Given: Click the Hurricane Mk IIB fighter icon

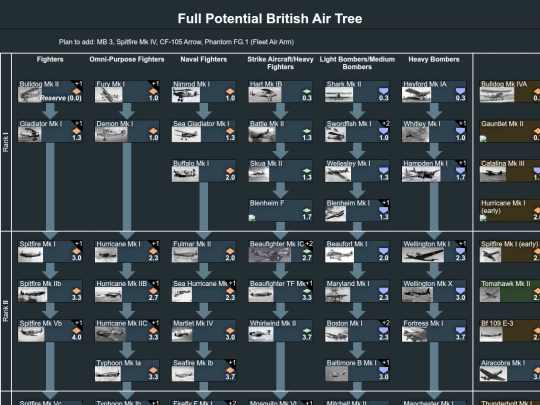Looking at the screenshot, I should pyautogui.click(x=153, y=291).
